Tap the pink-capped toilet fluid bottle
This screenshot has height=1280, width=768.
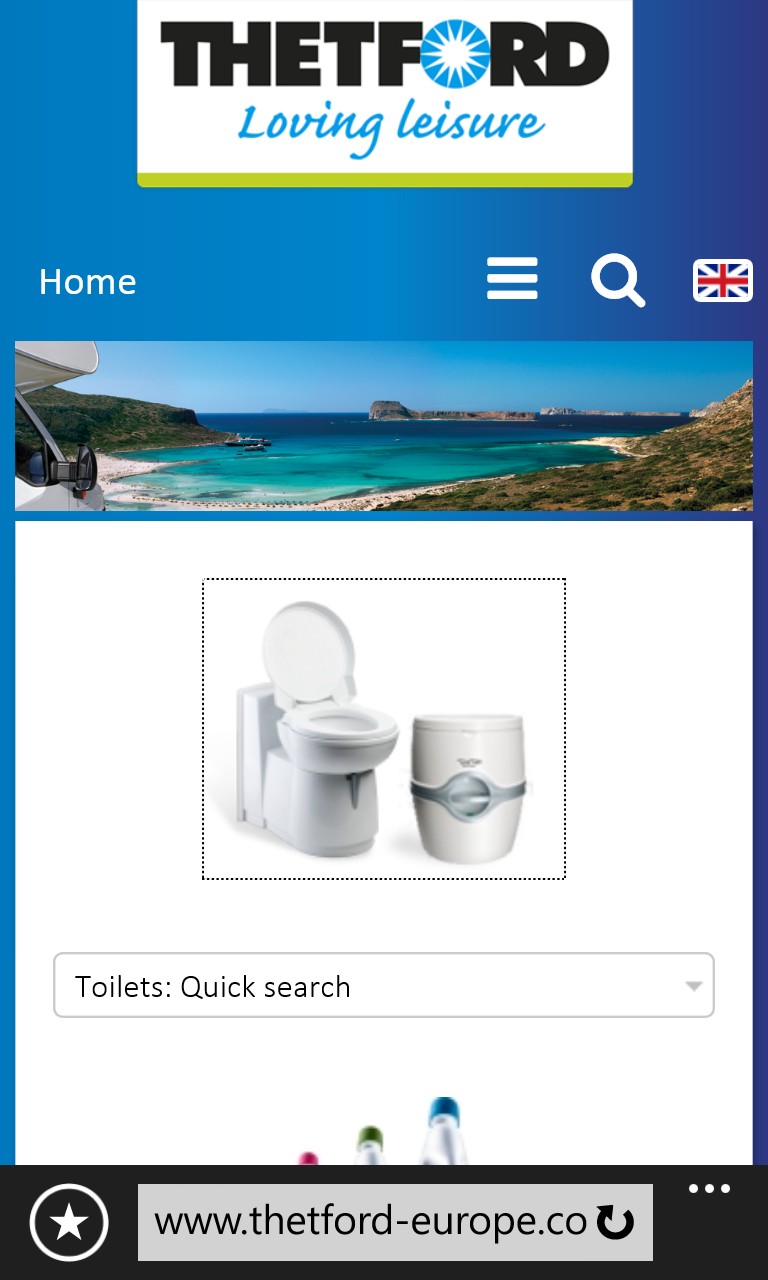tap(309, 1159)
